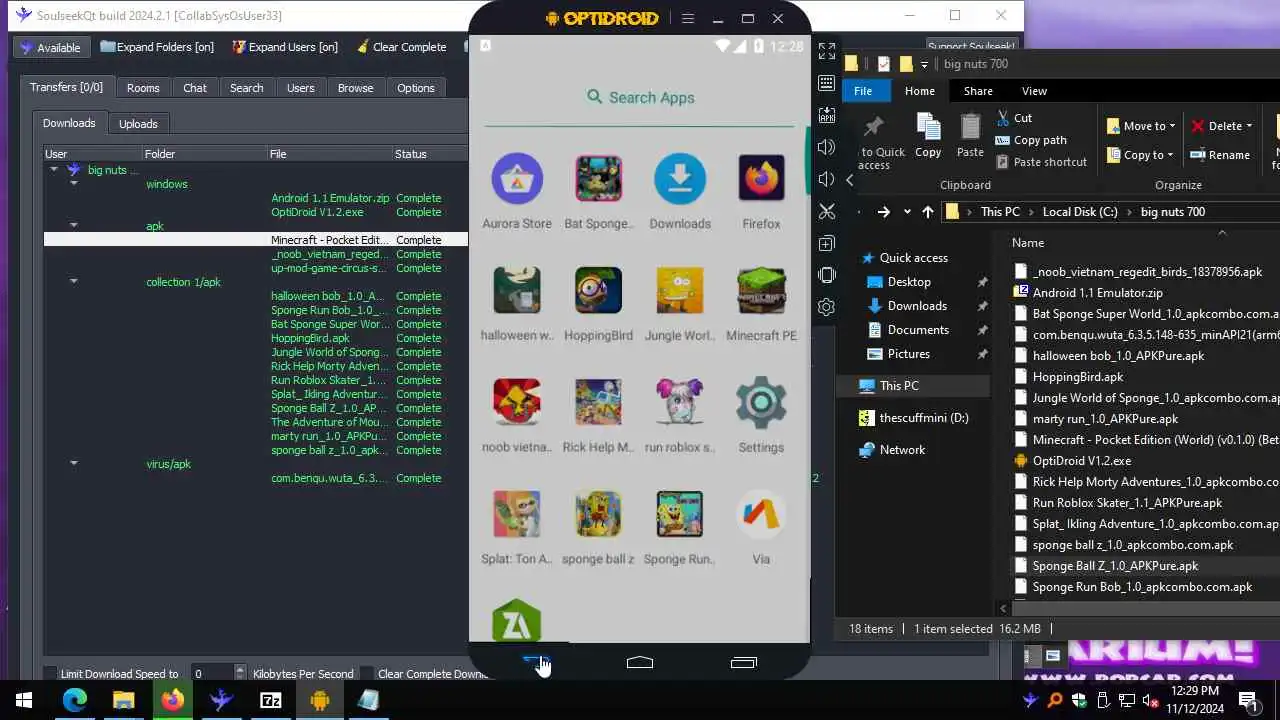Collapse the virus/apk folder node

pyautogui.click(x=74, y=464)
